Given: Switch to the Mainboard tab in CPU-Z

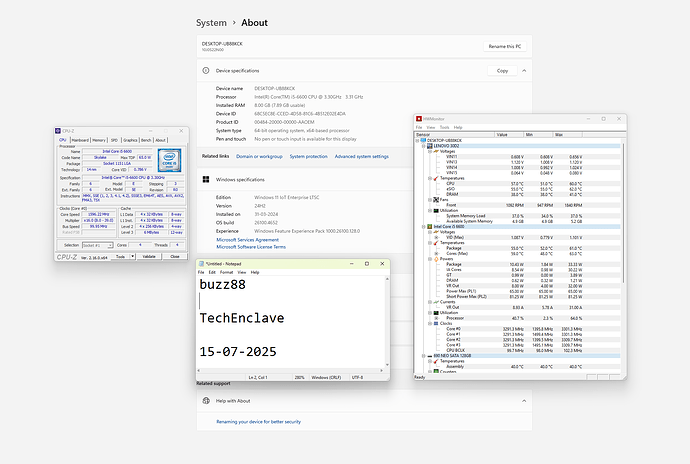Looking at the screenshot, I should click(x=80, y=140).
